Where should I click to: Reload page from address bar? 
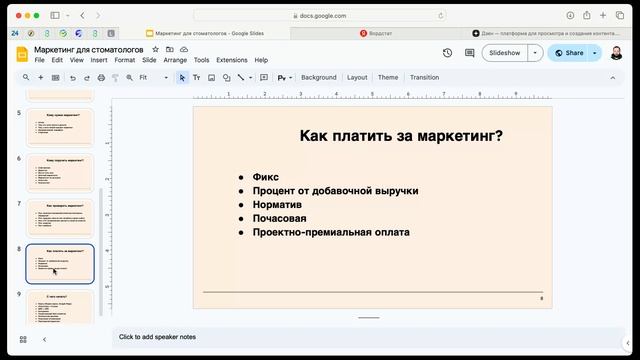click(x=440, y=16)
